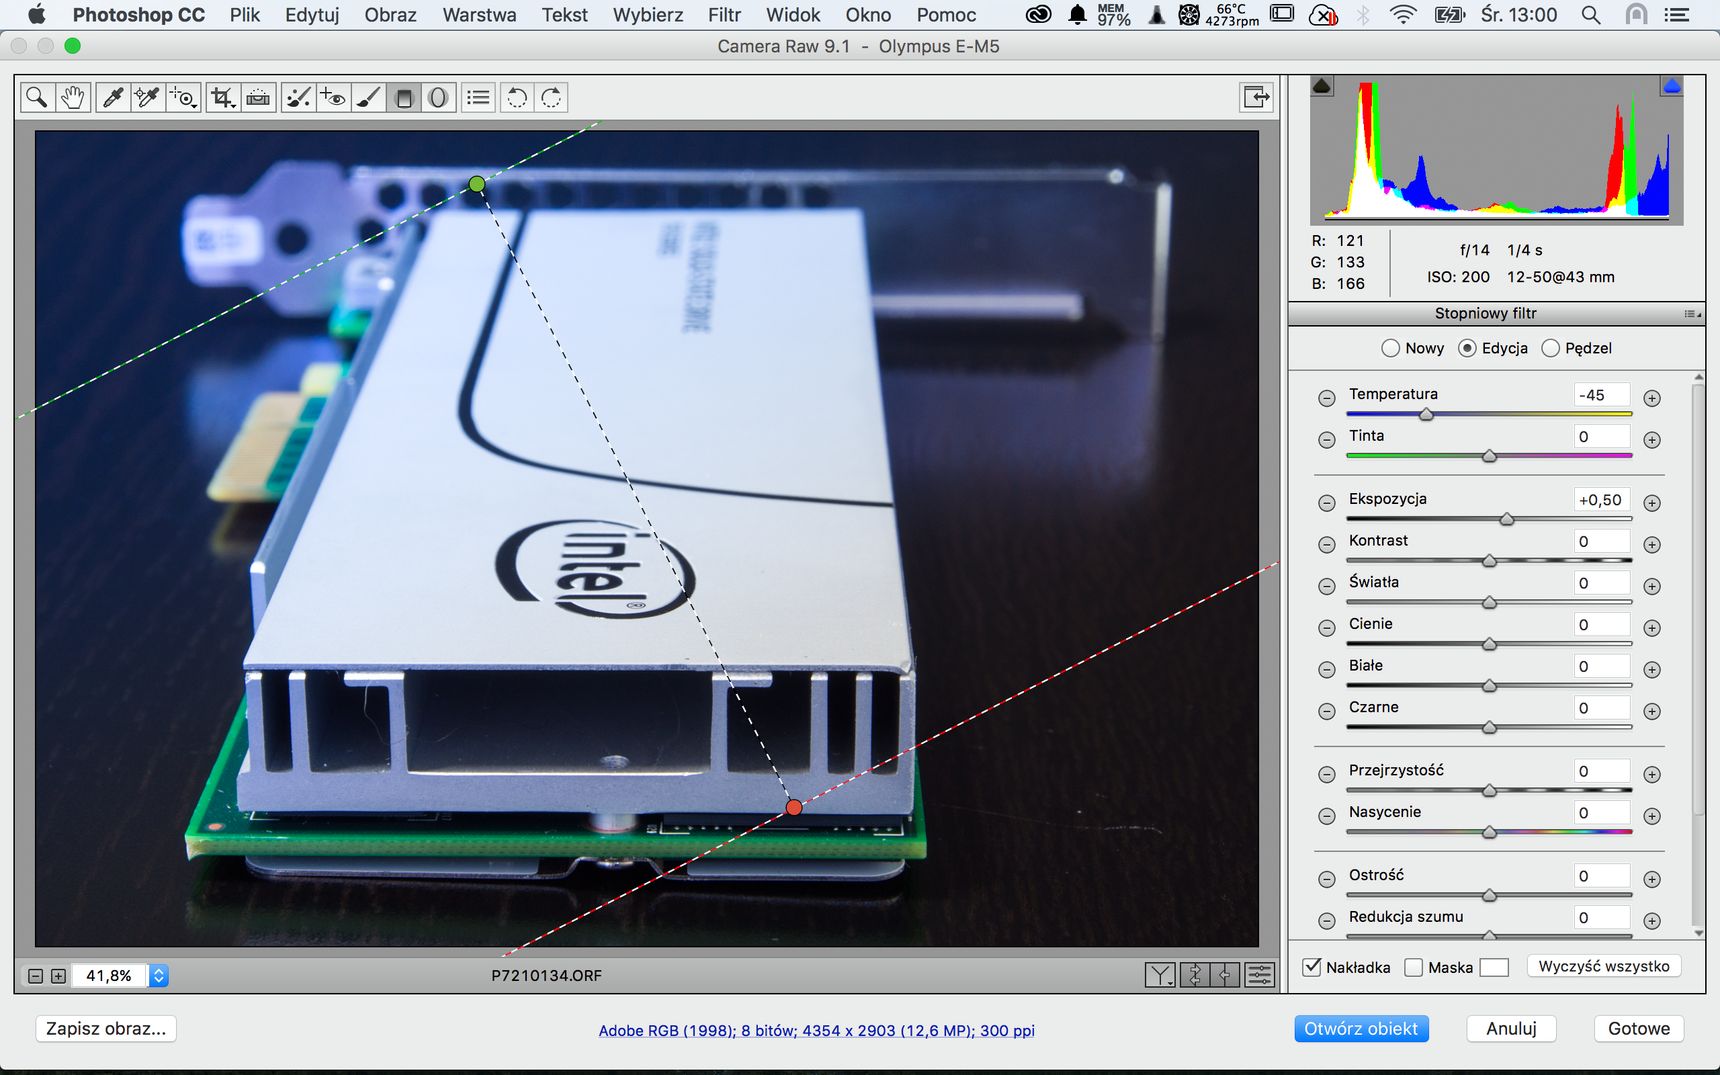The width and height of the screenshot is (1720, 1075).
Task: Open the Filtr menu
Action: [x=724, y=15]
